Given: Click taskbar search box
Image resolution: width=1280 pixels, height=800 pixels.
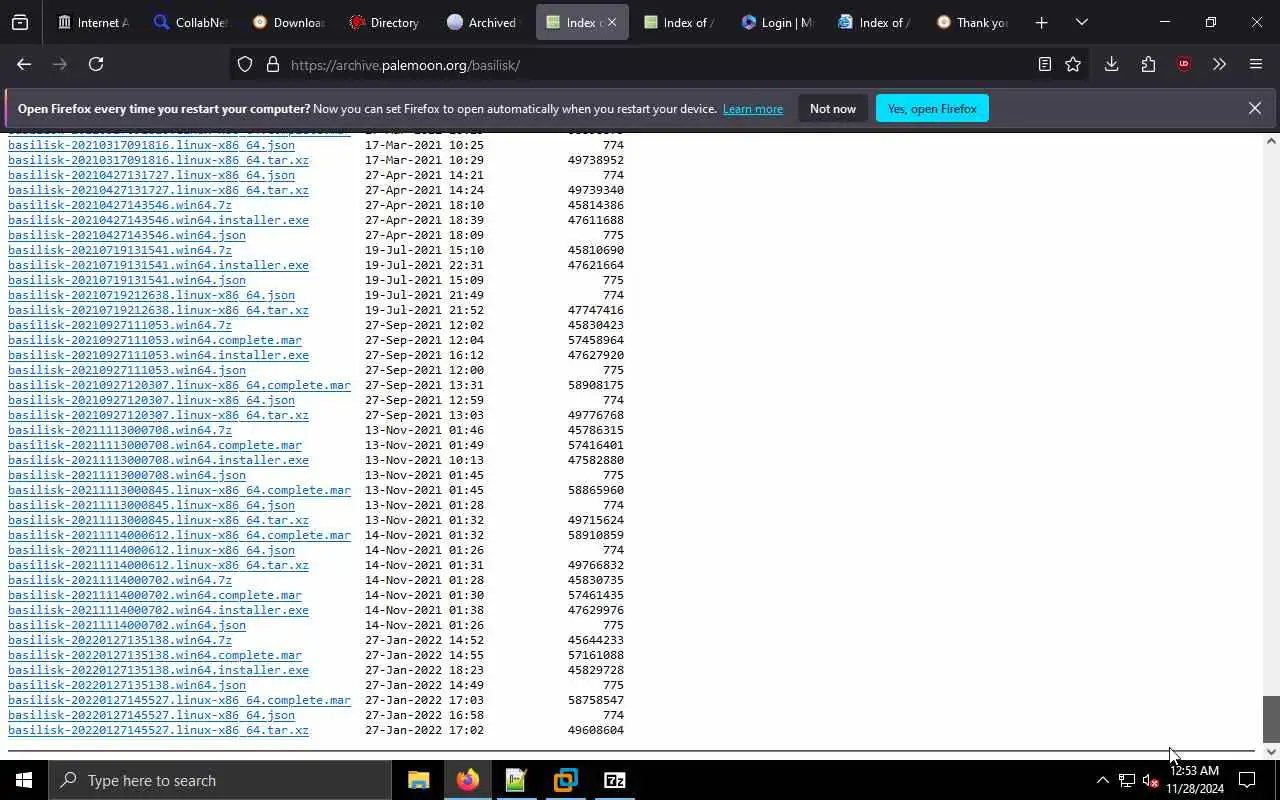Looking at the screenshot, I should coord(220,780).
